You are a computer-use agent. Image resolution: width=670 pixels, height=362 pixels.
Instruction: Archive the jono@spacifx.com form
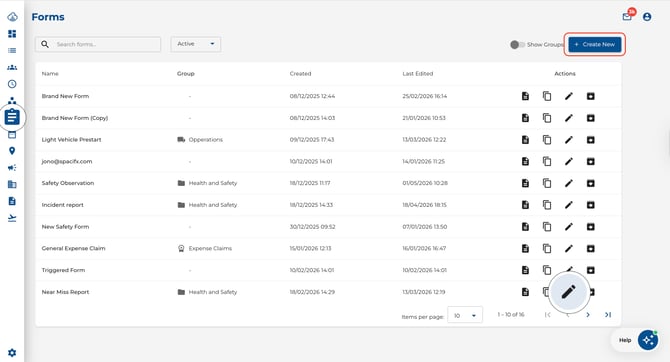click(591, 162)
